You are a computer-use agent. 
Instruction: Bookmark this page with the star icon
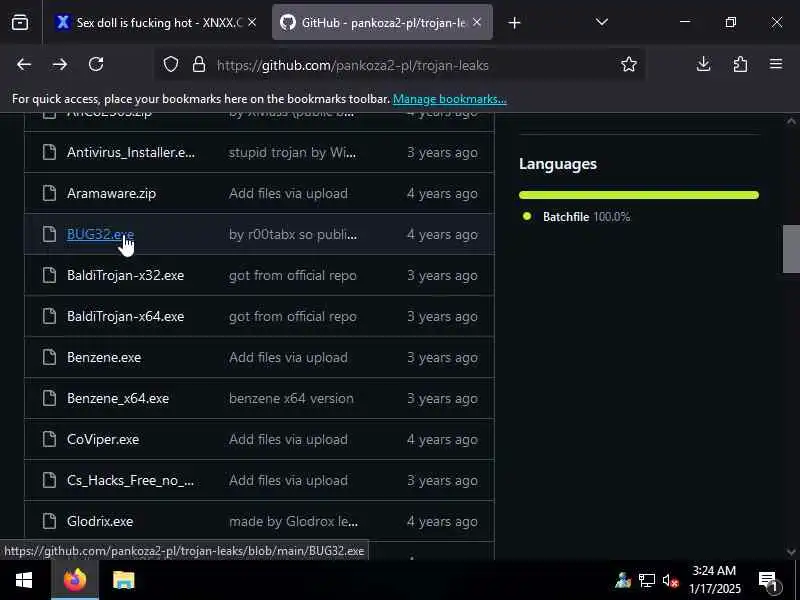coord(629,64)
